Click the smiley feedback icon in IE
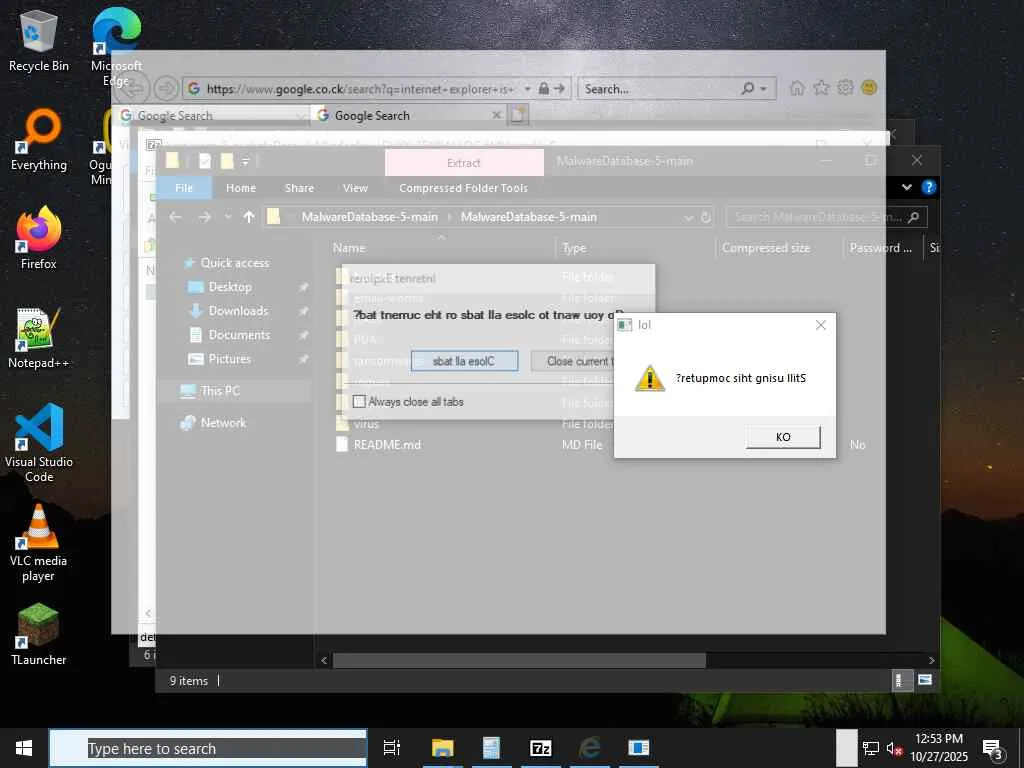 pos(869,88)
